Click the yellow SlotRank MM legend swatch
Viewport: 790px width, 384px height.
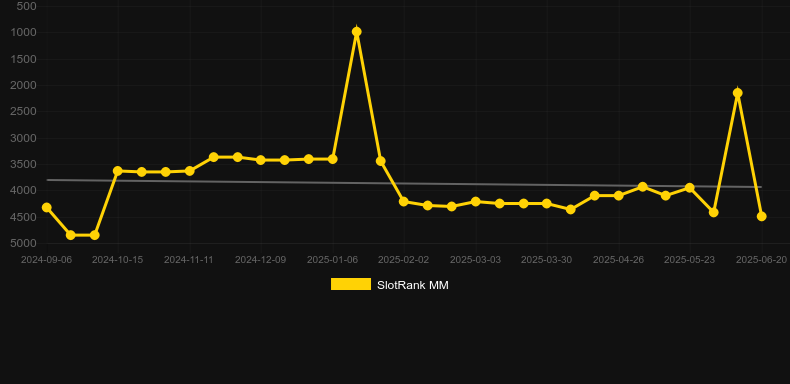351,284
